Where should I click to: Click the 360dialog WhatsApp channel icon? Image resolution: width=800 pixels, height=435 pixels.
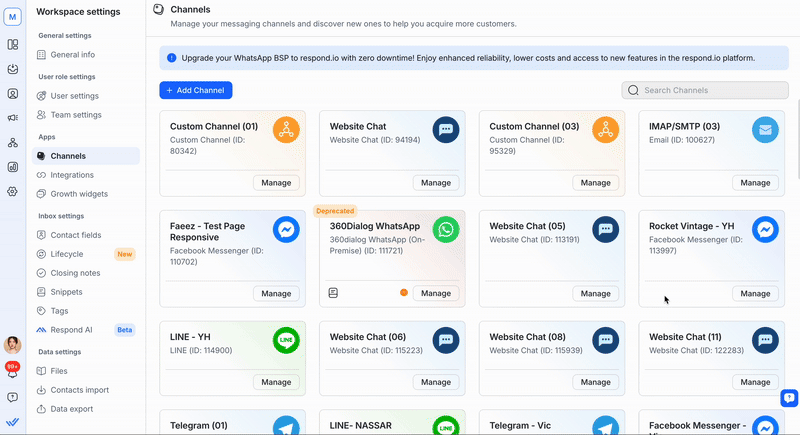tap(446, 229)
